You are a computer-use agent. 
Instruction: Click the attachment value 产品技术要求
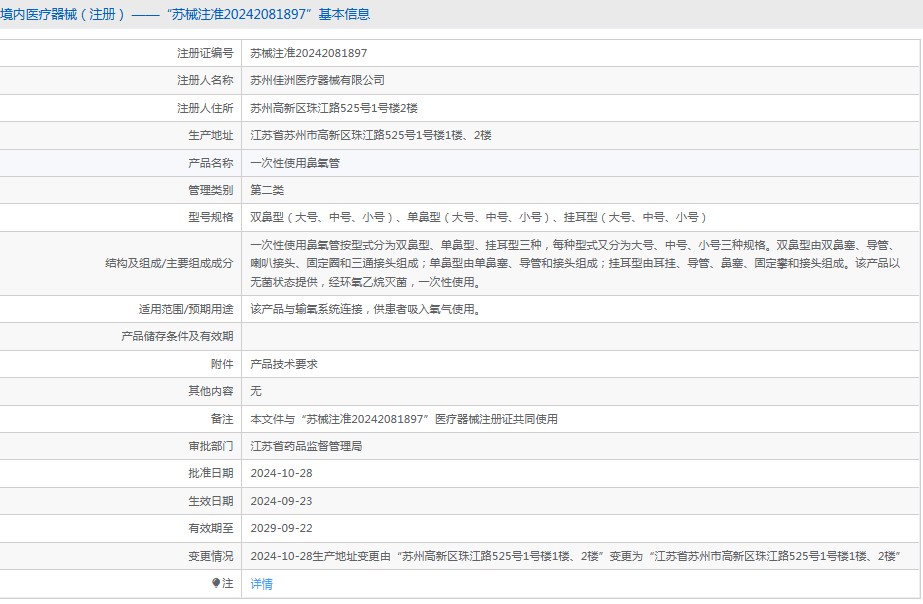pyautogui.click(x=284, y=364)
